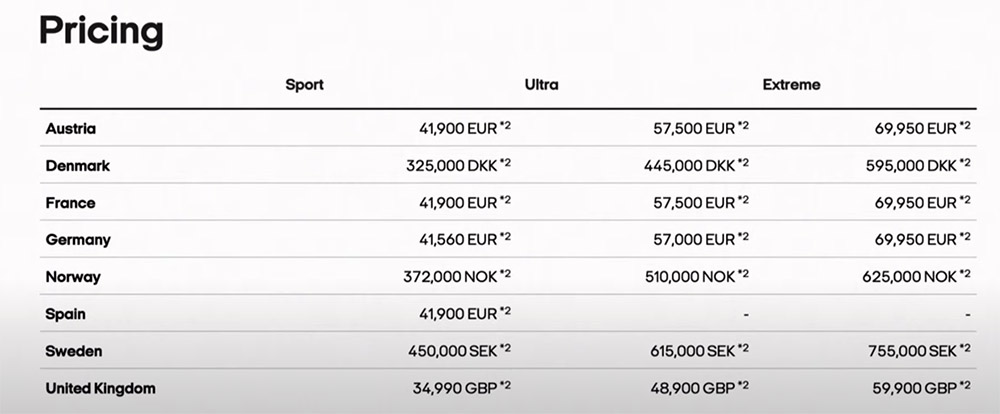Click Spain's 41,900 EUR Sport price
This screenshot has width=1000, height=414.
[x=458, y=314]
